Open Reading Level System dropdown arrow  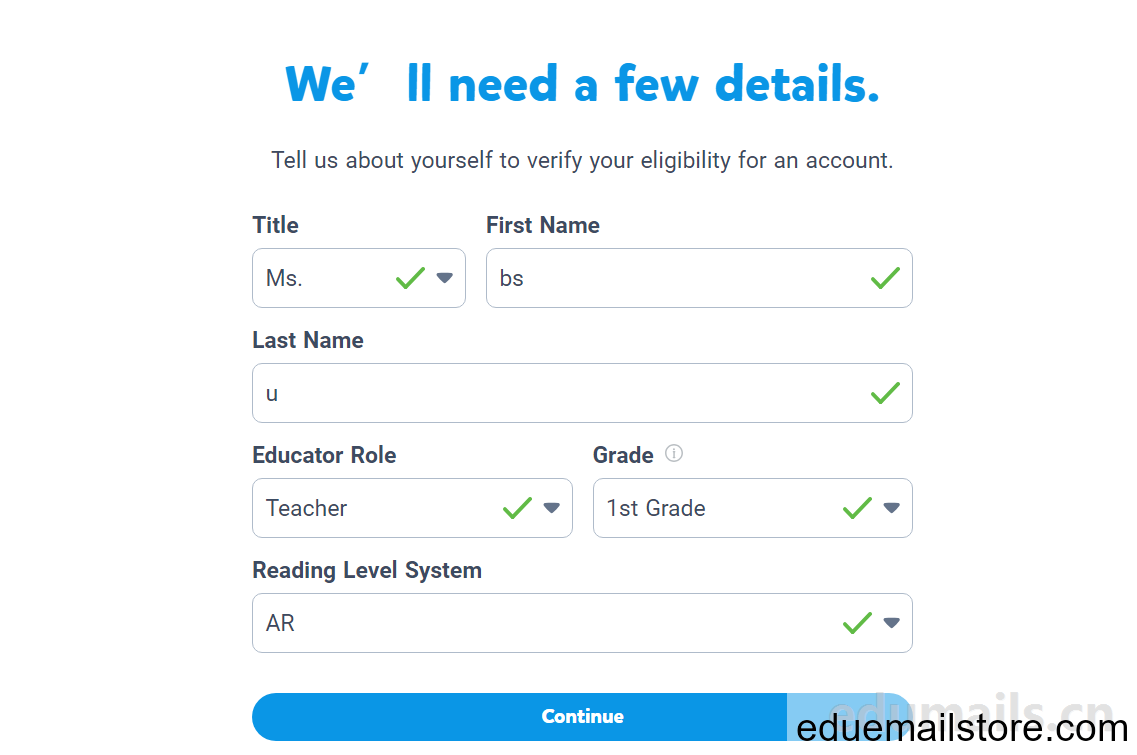coord(891,623)
